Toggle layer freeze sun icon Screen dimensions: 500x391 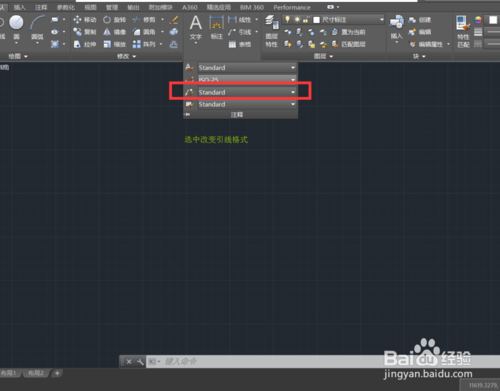click(296, 20)
